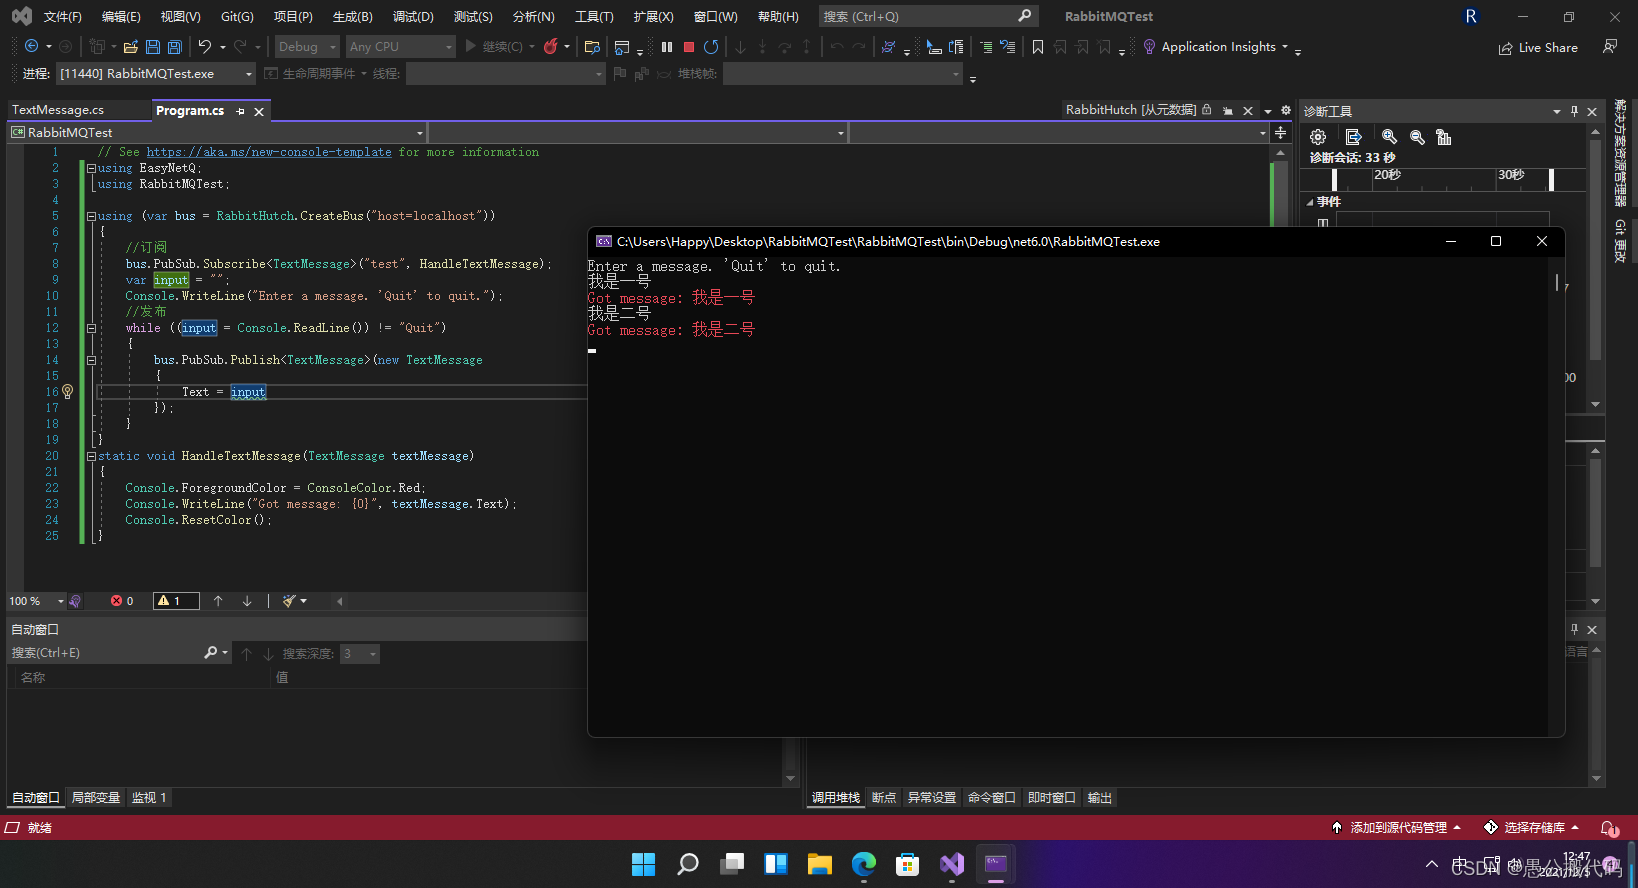Toggle the bookmark icon in the toolbar

[x=1038, y=46]
